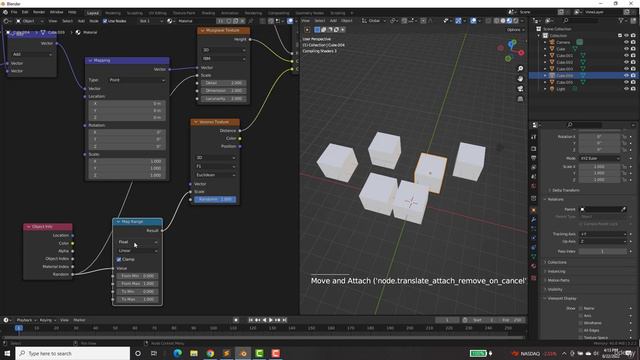
Task: Switch to rendered viewport shading
Action: 516,21
